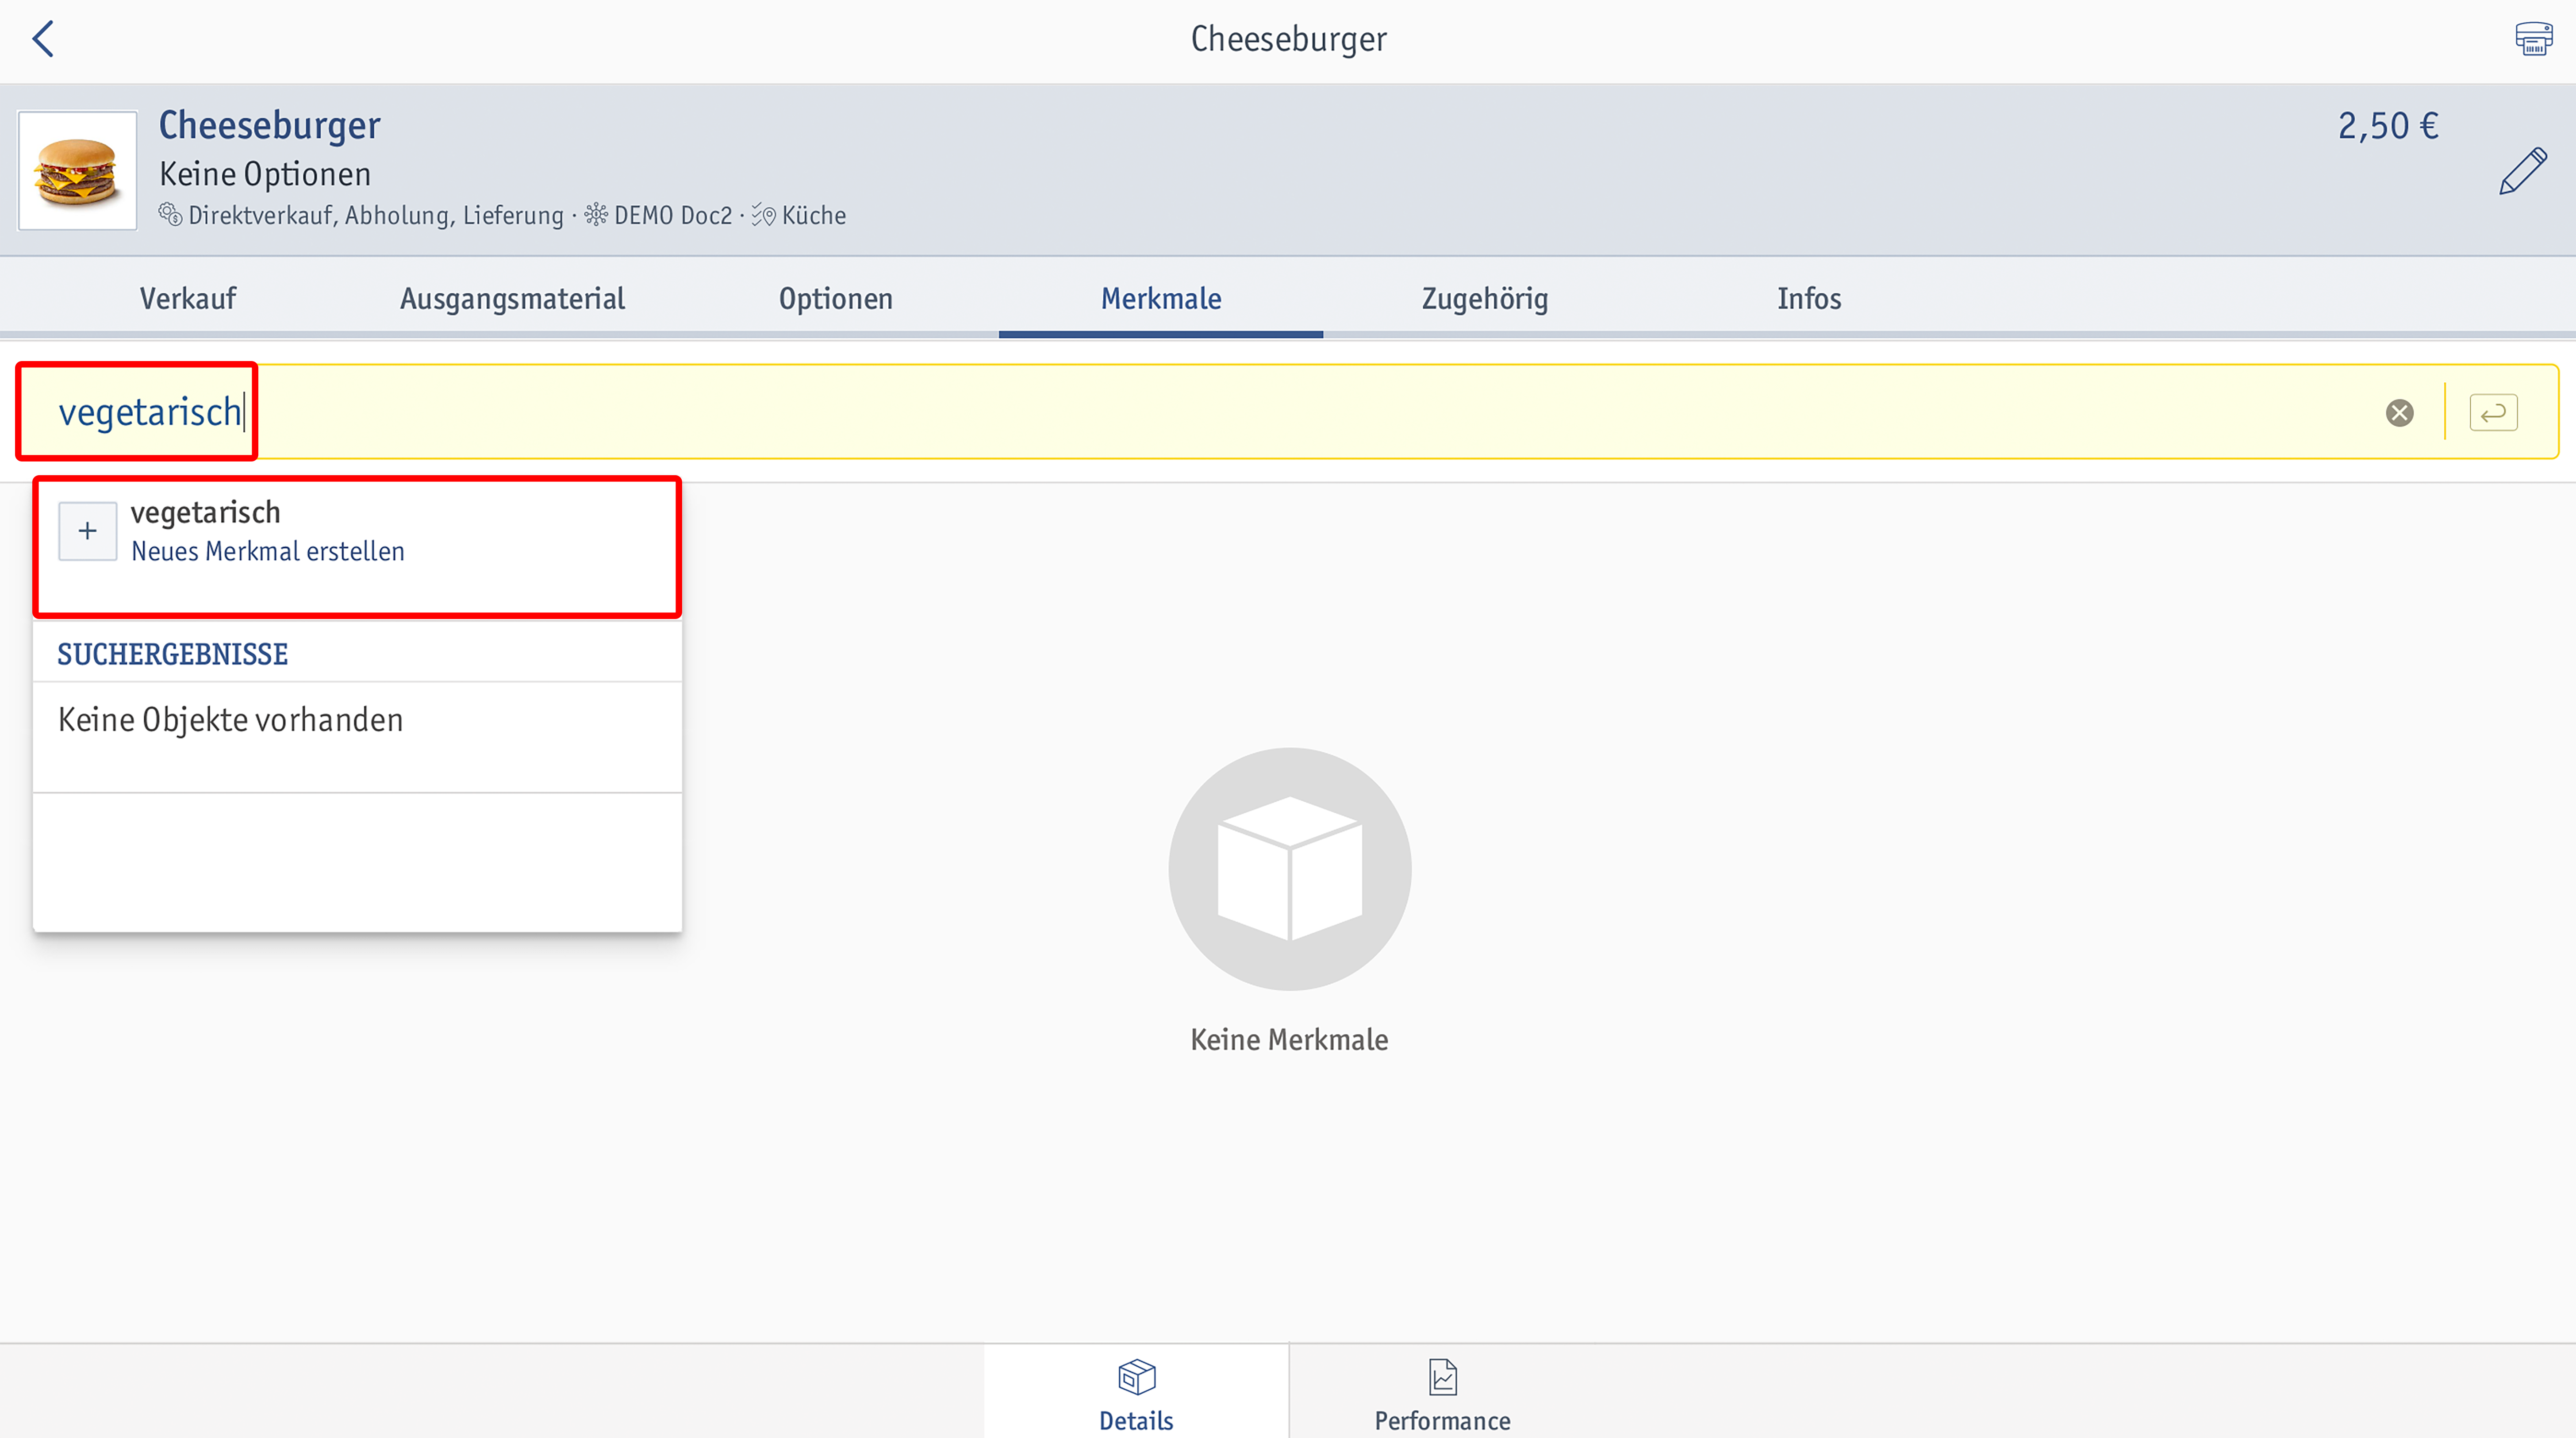This screenshot has height=1438, width=2576.
Task: Choose Neues Merkmal erstellen suggestion
Action: click(x=357, y=547)
